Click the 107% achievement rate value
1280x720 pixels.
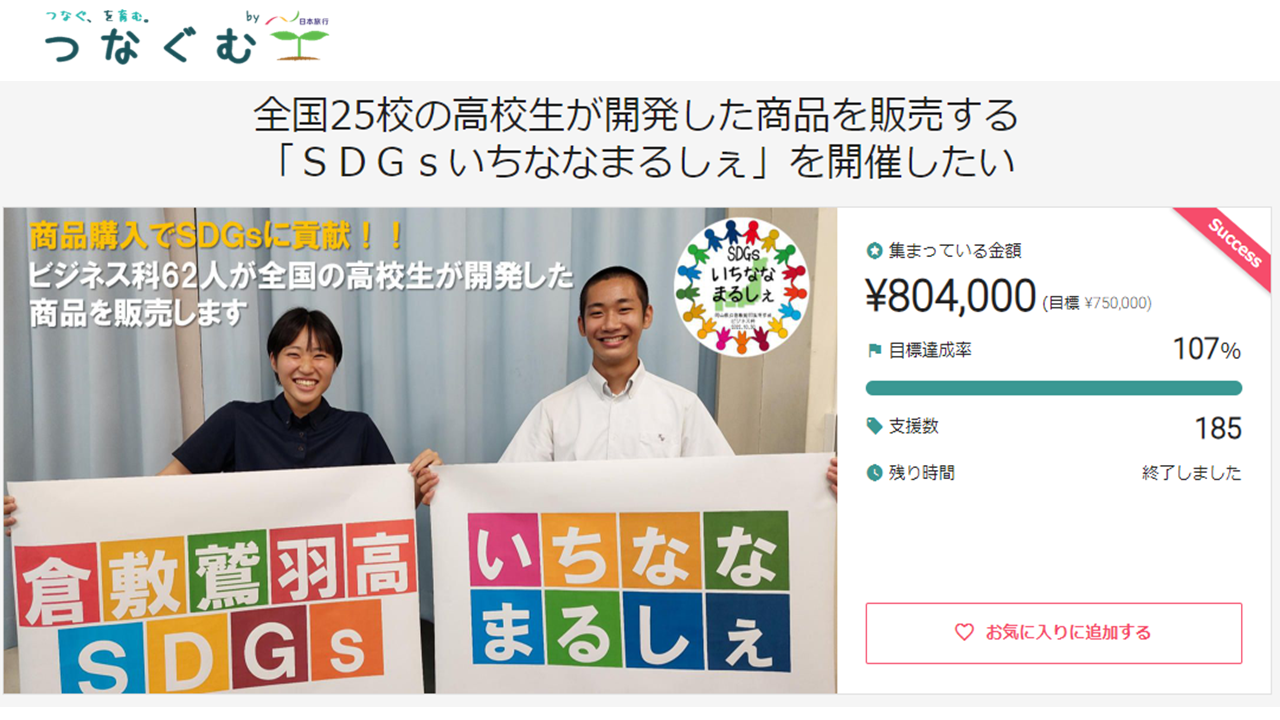tap(1207, 350)
